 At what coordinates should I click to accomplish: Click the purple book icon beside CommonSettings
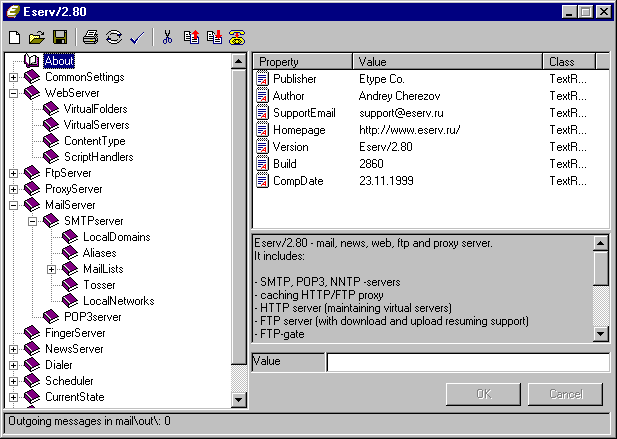point(32,77)
